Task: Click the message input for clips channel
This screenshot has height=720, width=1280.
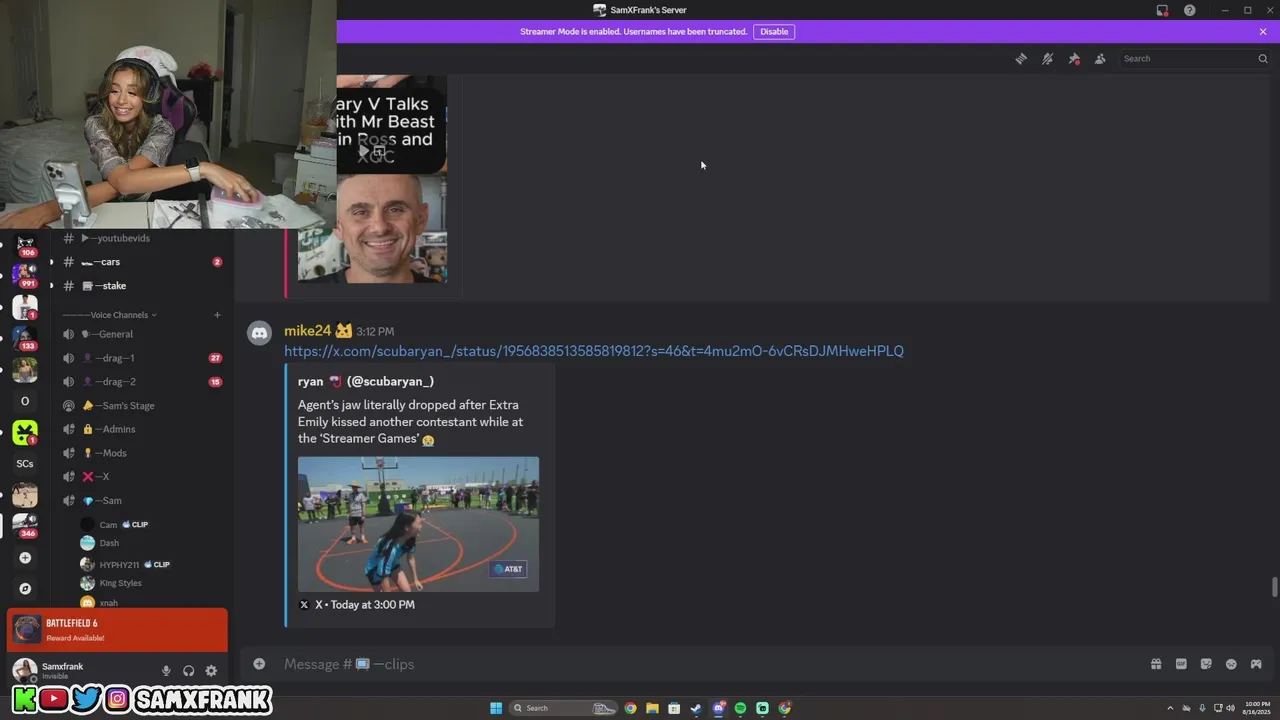Action: point(700,664)
